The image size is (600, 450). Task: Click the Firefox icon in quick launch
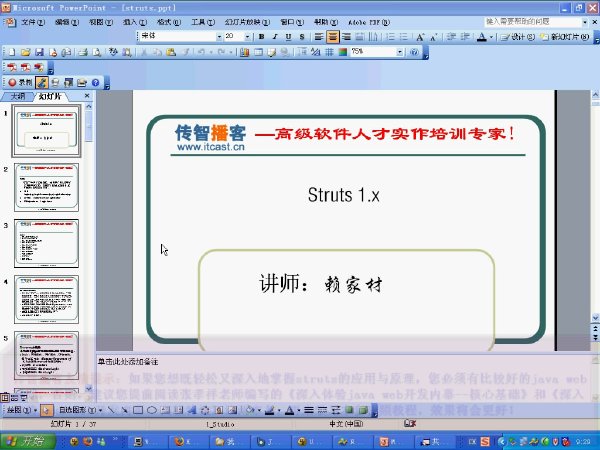coord(88,442)
